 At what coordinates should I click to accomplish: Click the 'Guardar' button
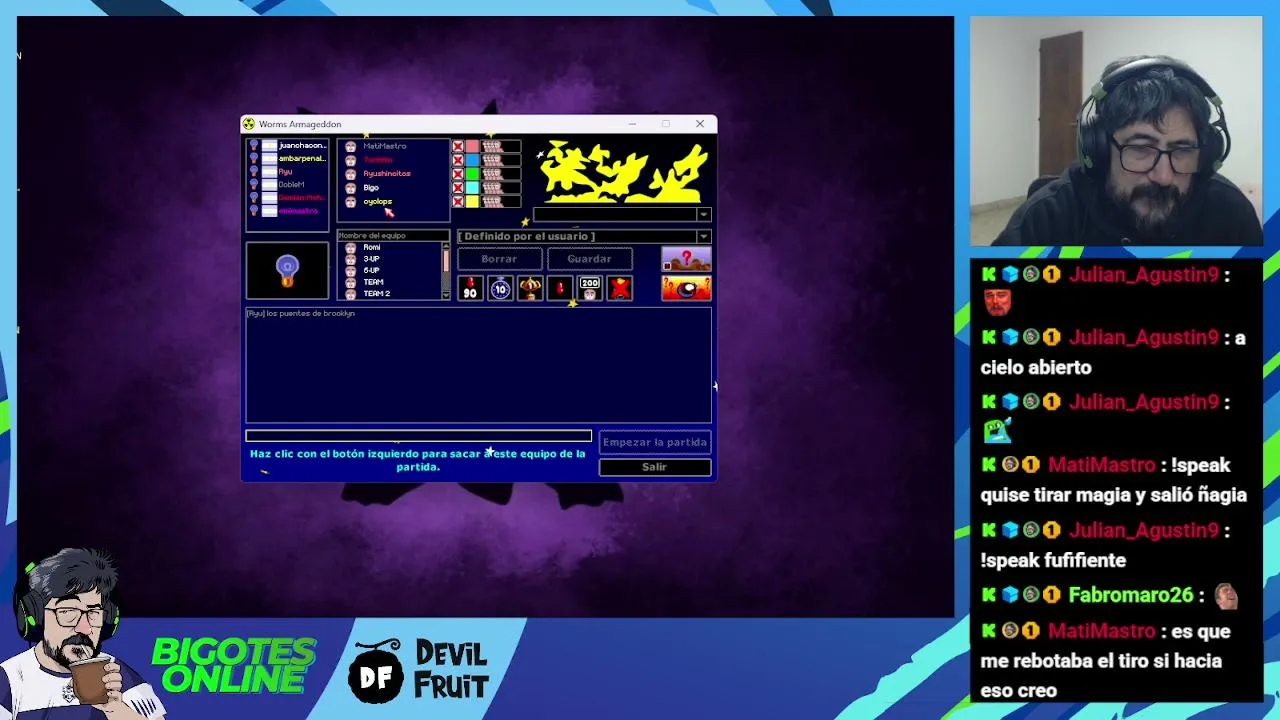click(x=589, y=259)
